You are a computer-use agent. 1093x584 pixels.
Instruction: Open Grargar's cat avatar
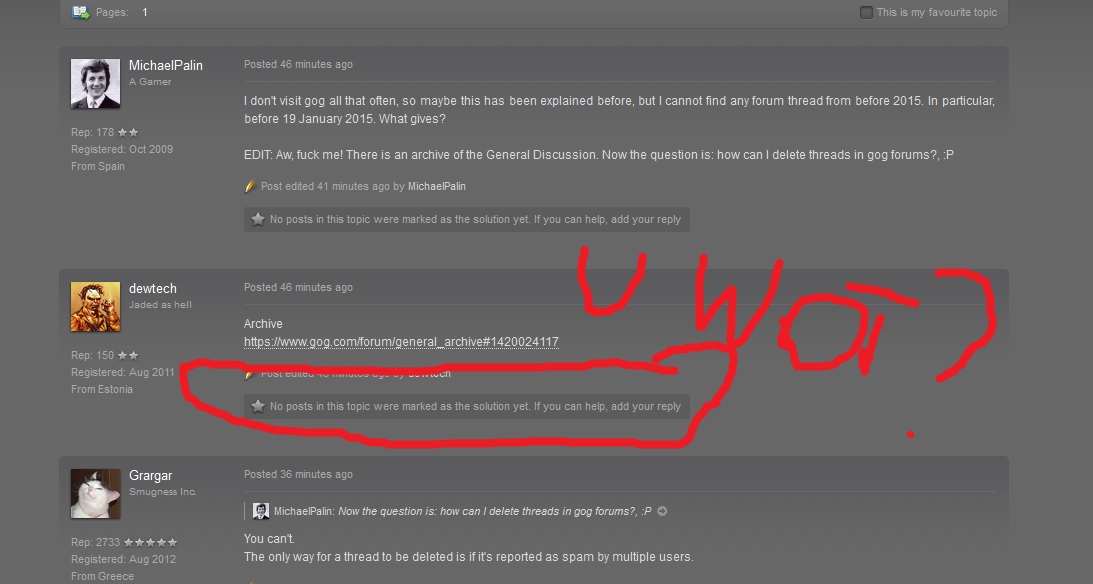95,493
